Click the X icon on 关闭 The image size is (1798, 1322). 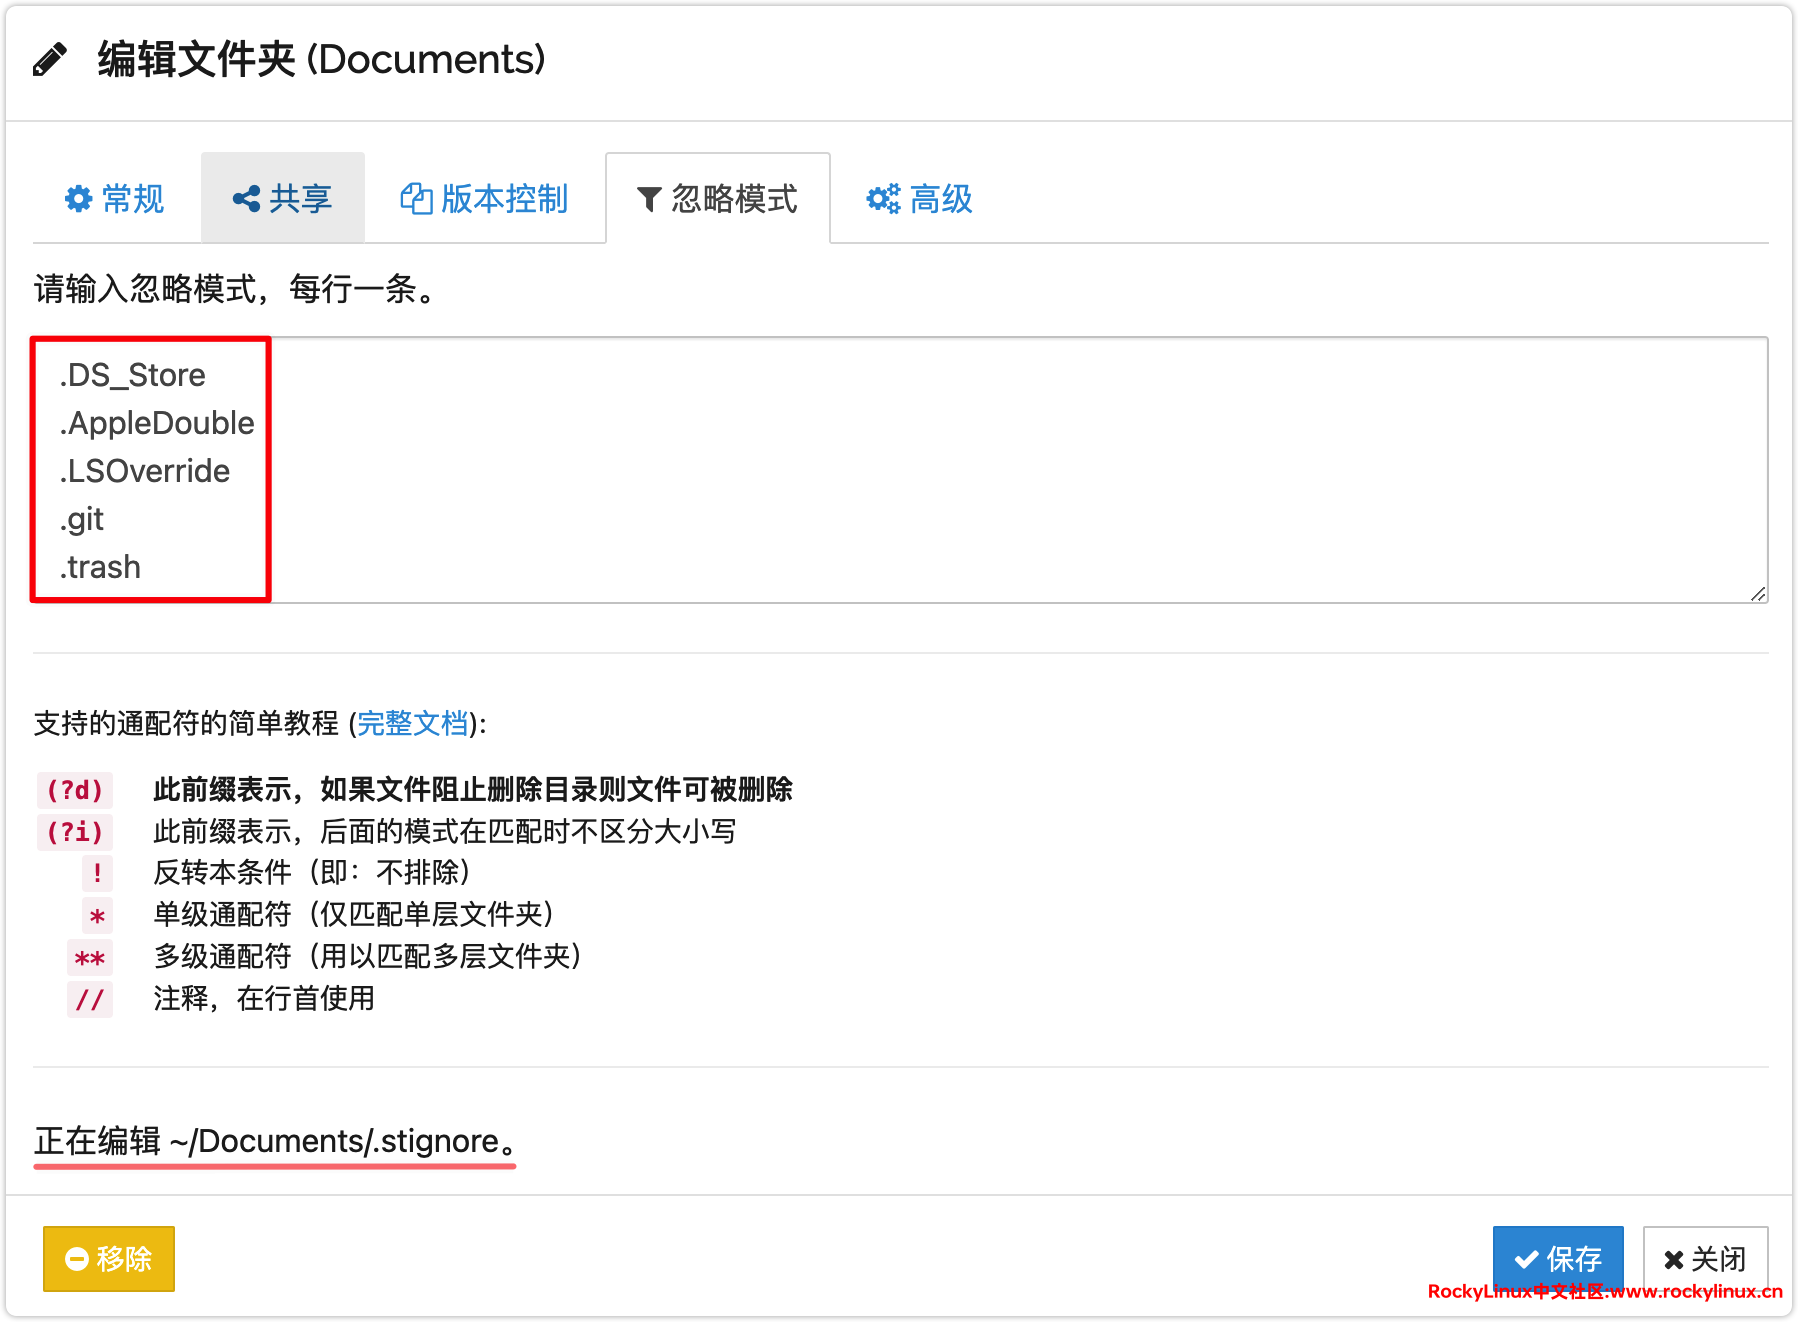coord(1674,1260)
